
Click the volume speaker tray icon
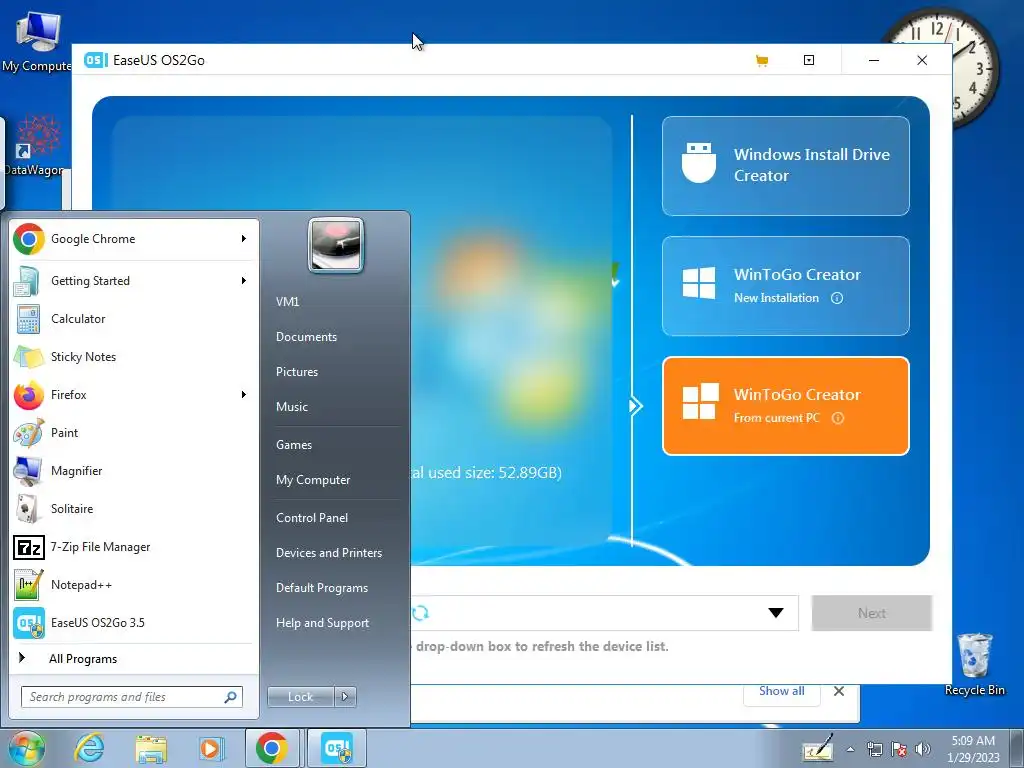tap(923, 749)
